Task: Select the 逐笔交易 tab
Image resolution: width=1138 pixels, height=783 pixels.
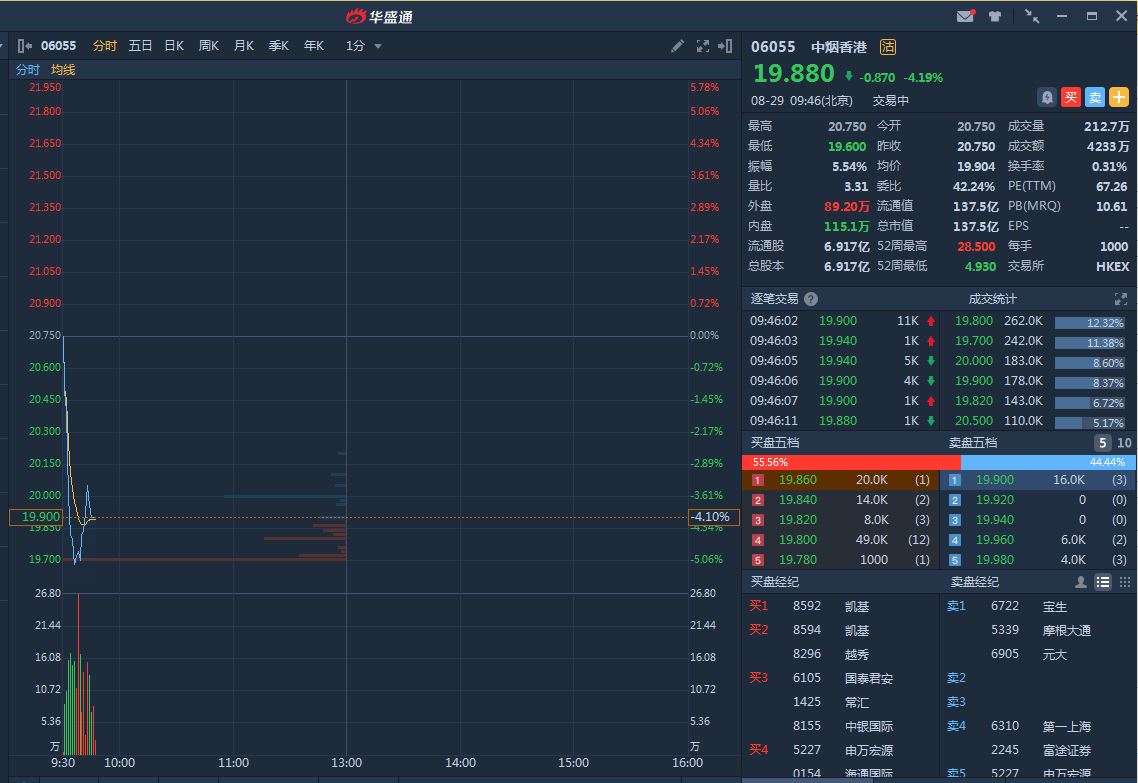Action: (x=774, y=299)
